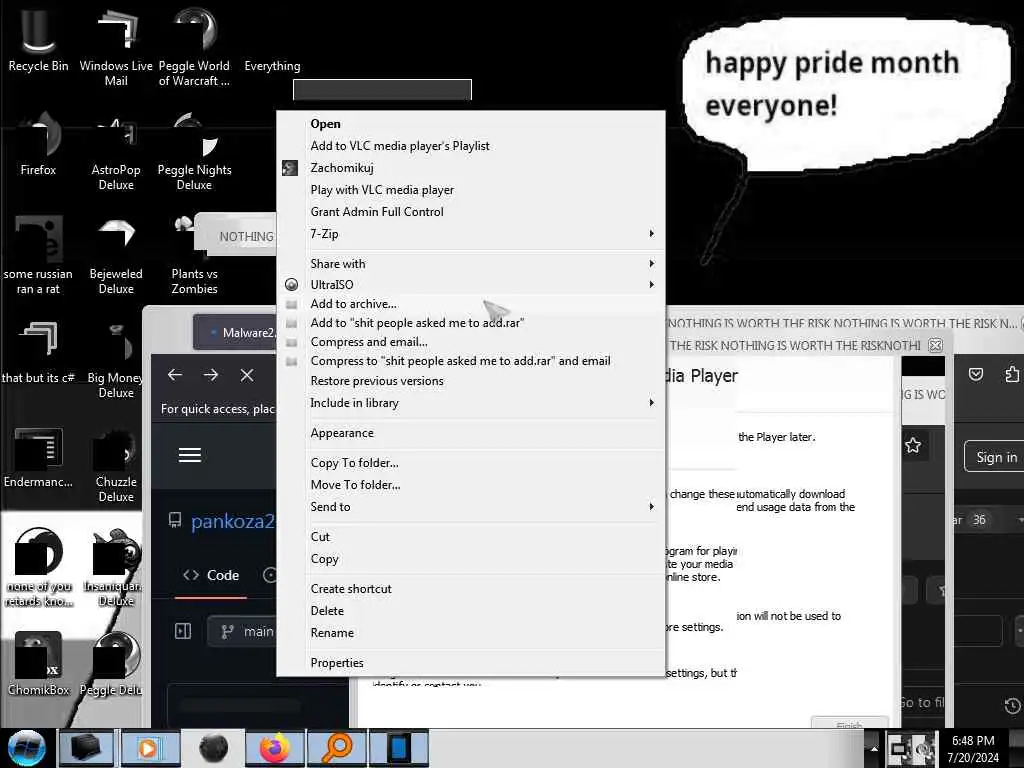This screenshot has height=768, width=1024.
Task: Open Bejeweled Deluxe desktop icon
Action: [116, 255]
